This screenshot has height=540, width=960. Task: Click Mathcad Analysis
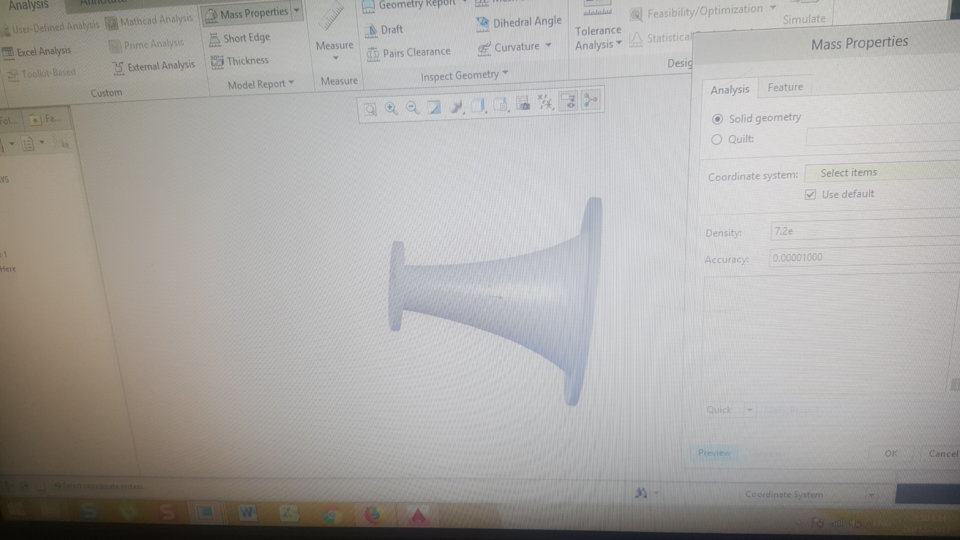[149, 21]
